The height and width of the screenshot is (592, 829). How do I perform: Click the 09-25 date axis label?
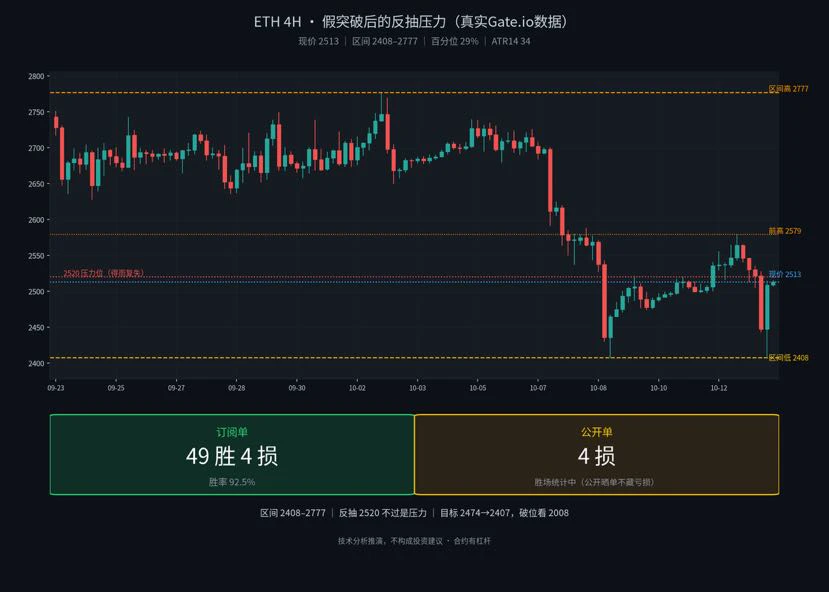116,388
